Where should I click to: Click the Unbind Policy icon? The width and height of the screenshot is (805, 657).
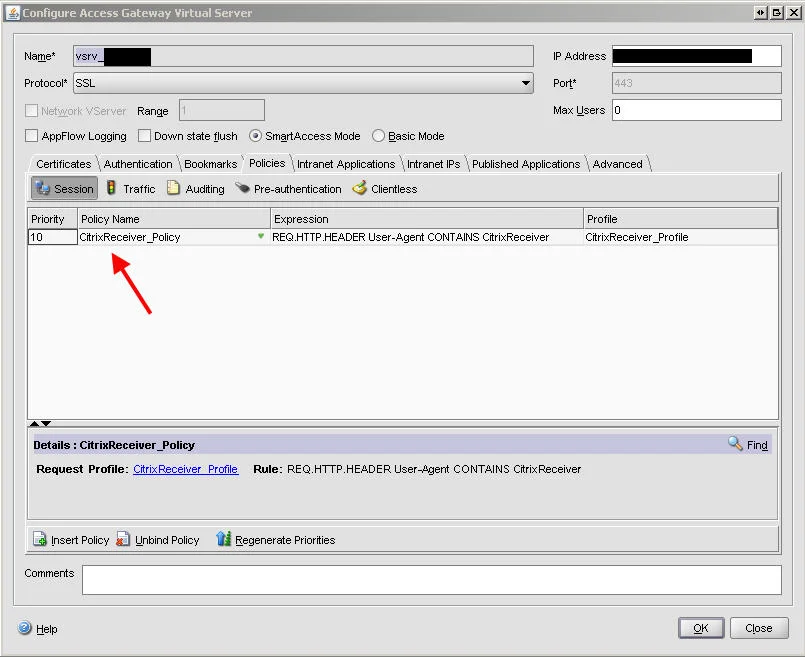[x=123, y=539]
